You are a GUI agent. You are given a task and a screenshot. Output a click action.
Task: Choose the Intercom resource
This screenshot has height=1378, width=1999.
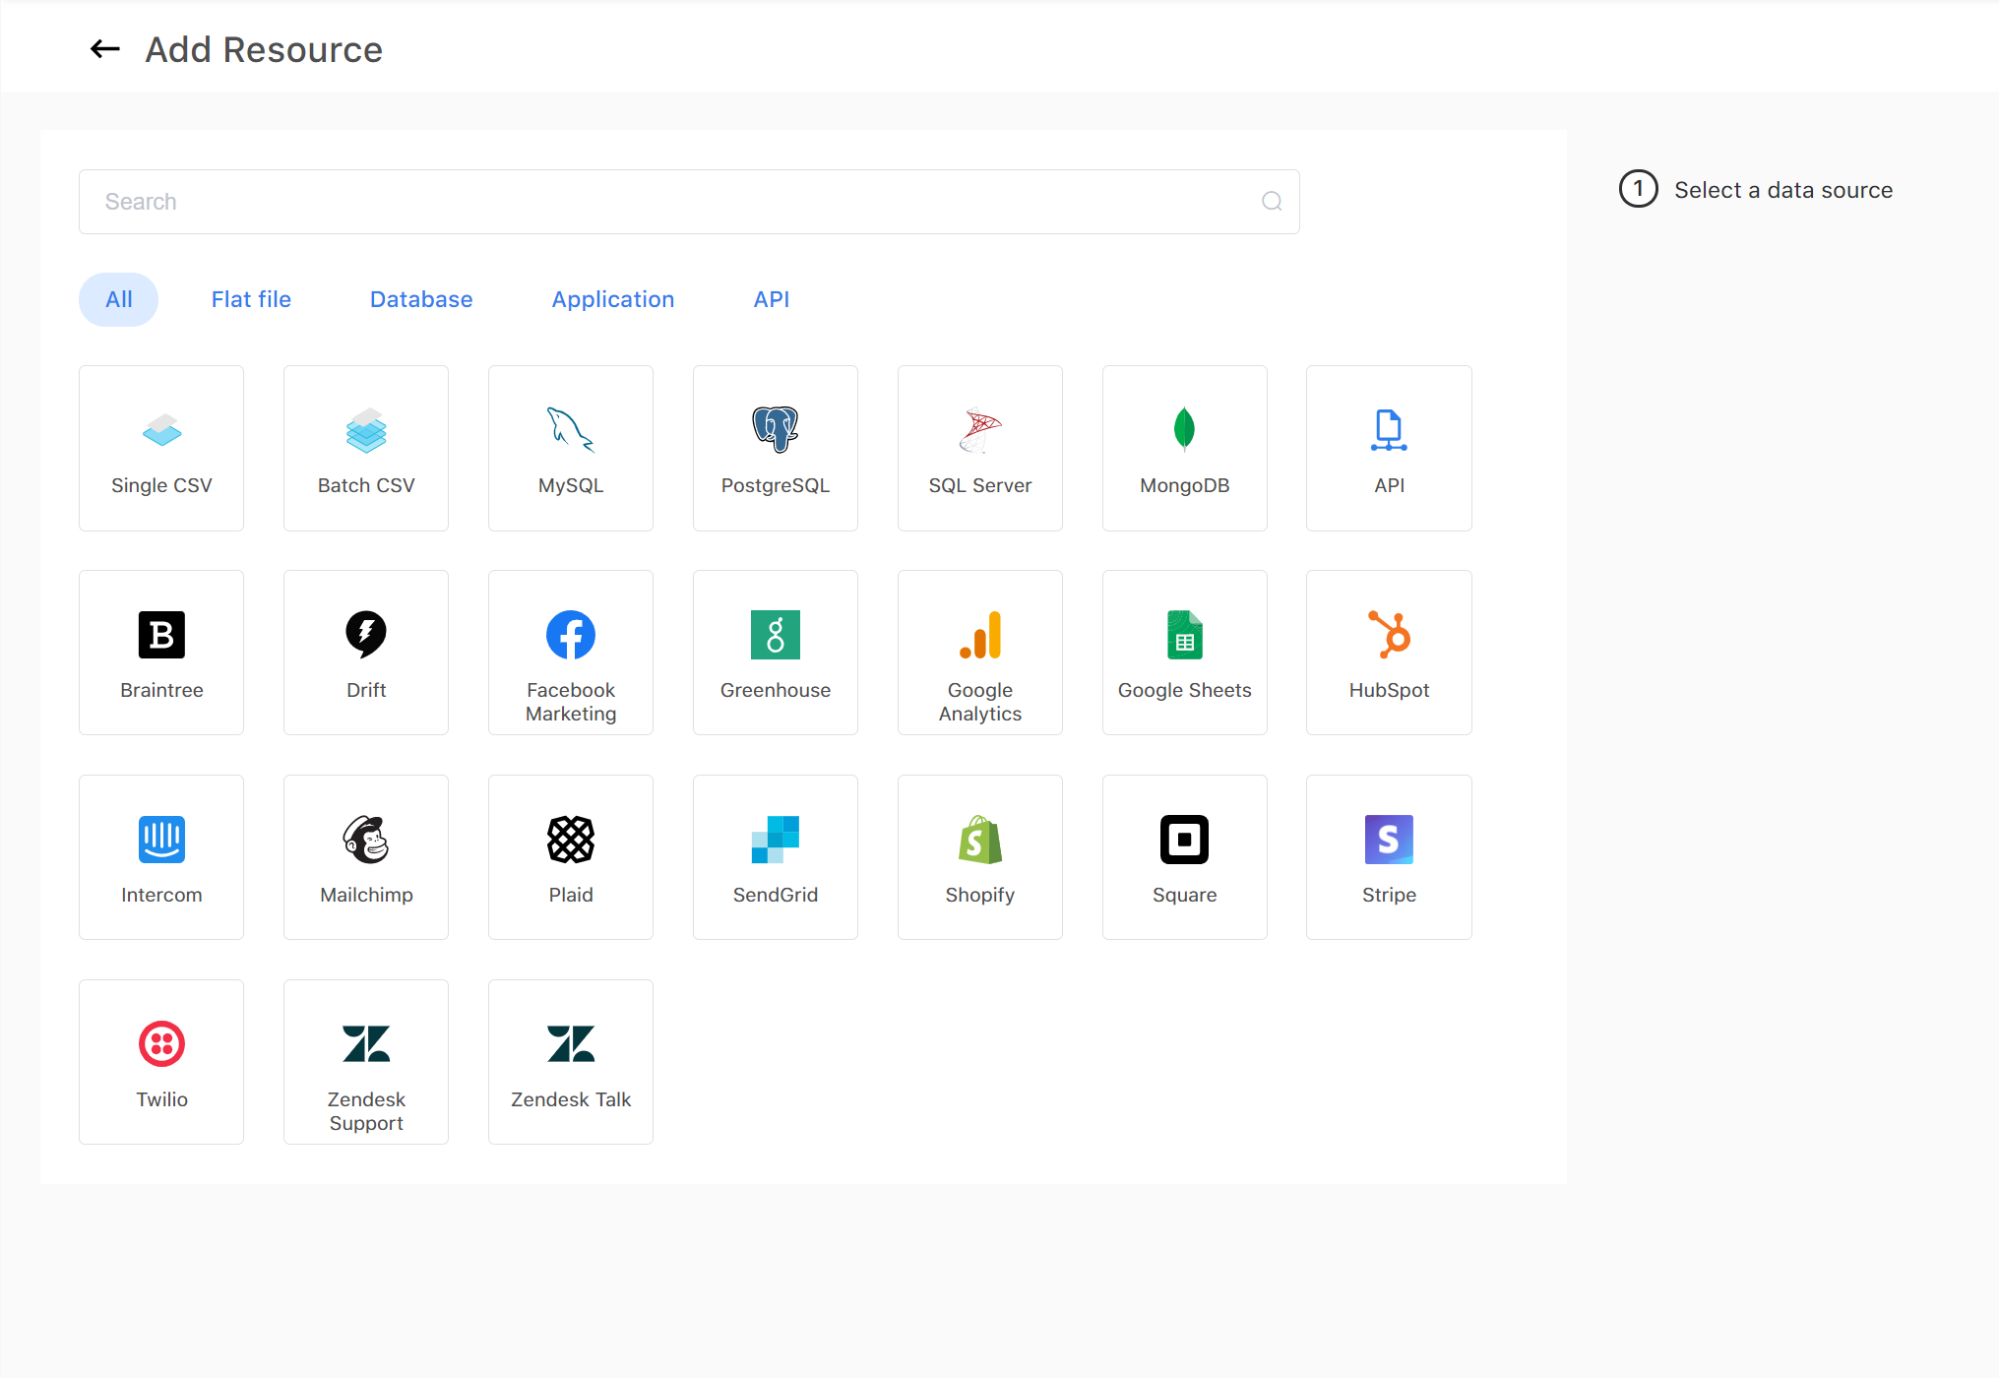click(162, 857)
